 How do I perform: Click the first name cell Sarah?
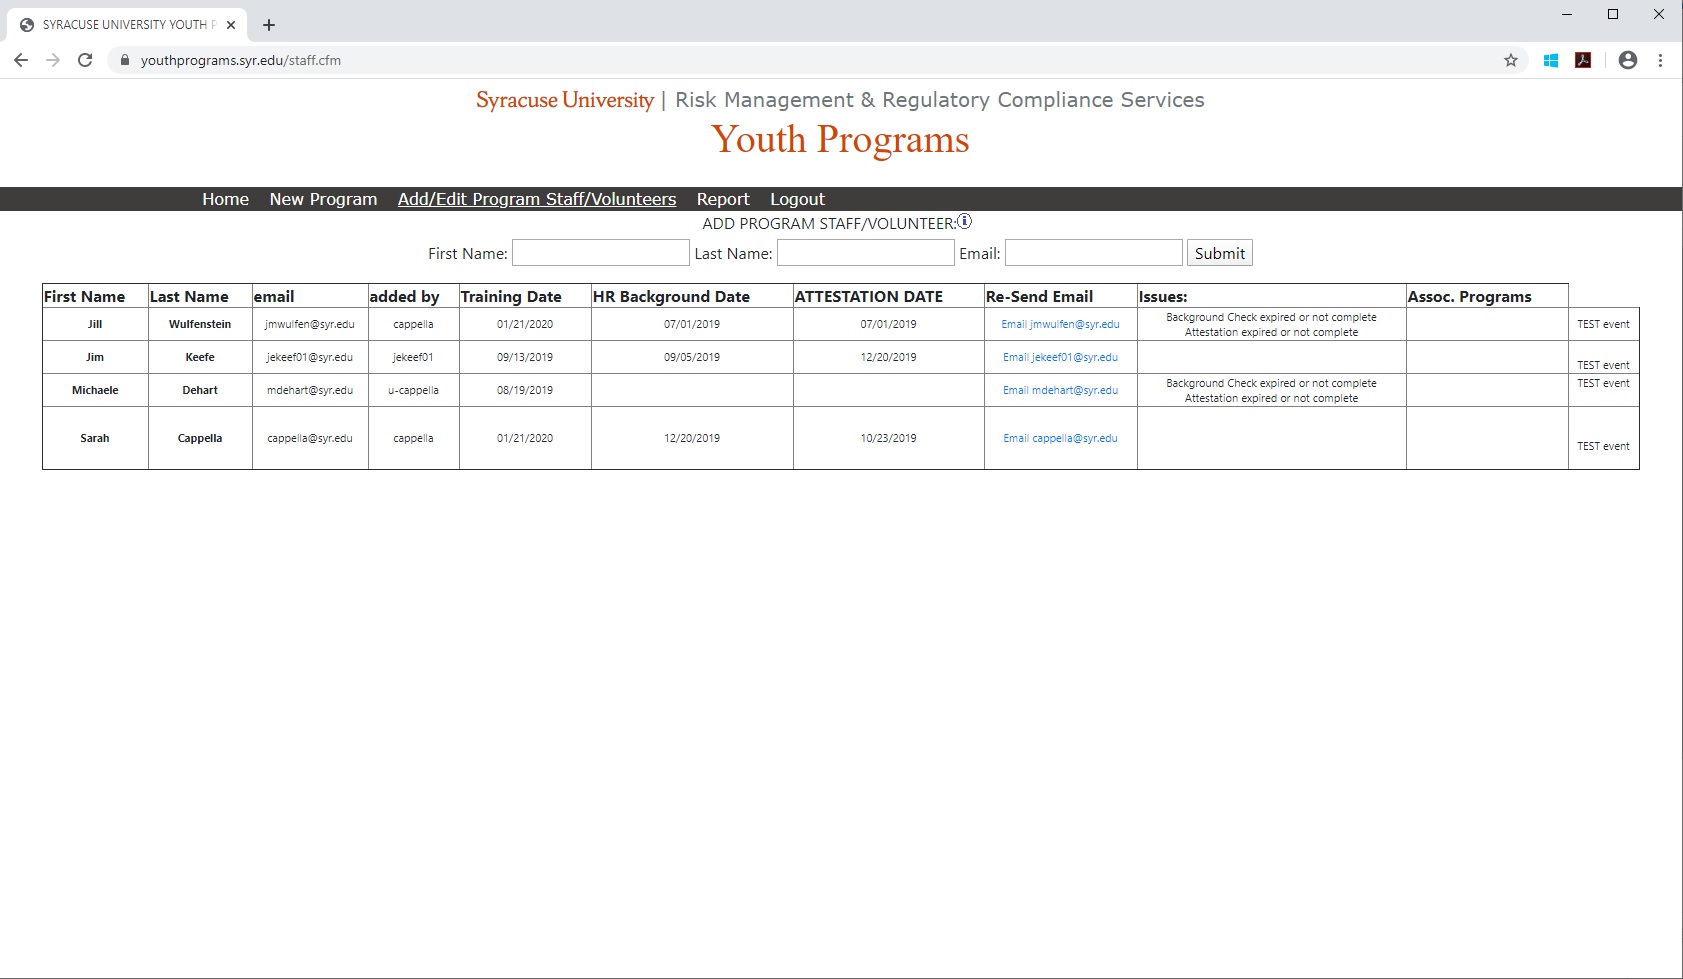95,438
